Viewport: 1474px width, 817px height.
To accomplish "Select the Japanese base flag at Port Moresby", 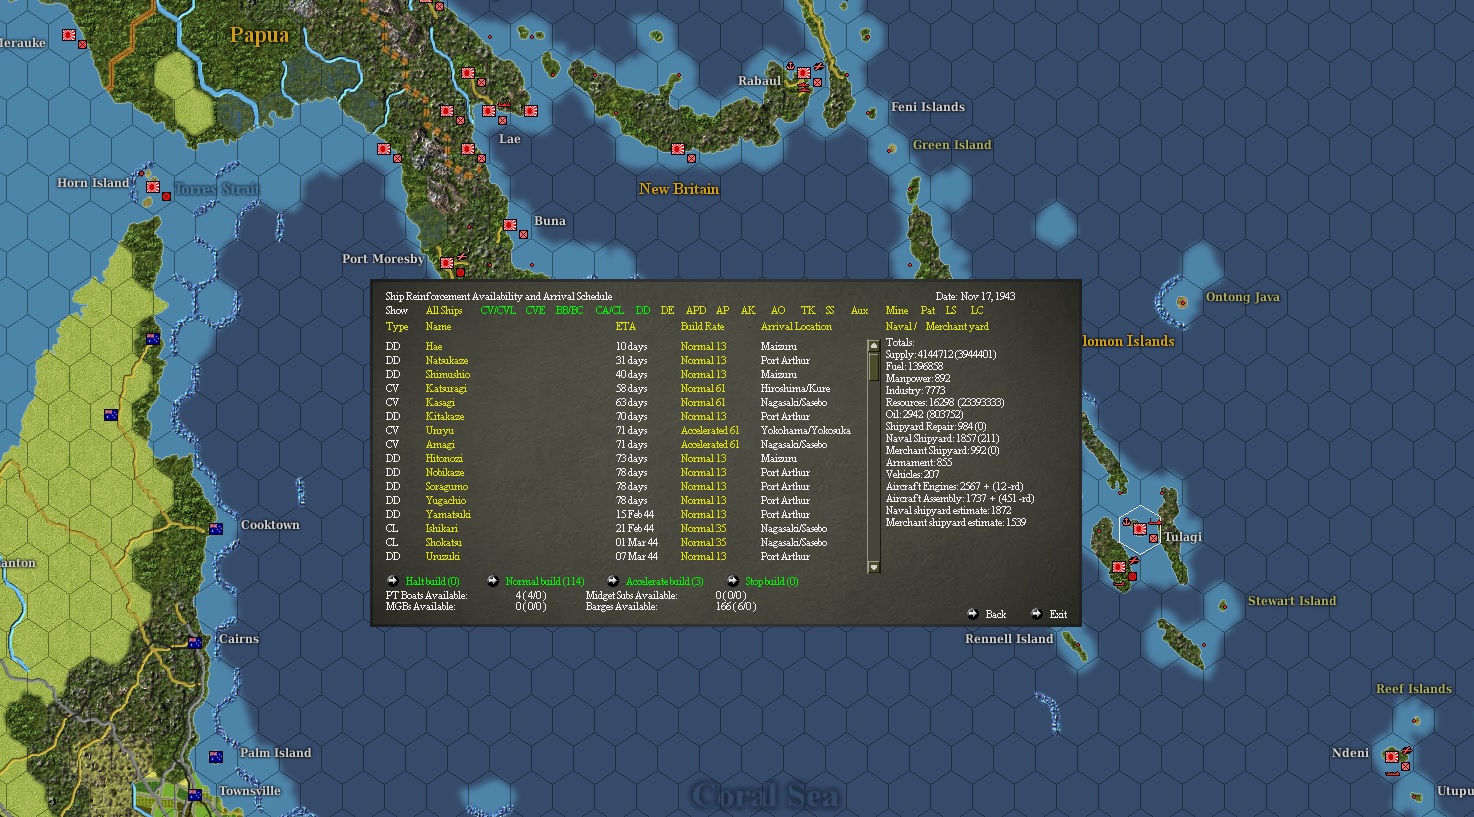I will coord(447,263).
